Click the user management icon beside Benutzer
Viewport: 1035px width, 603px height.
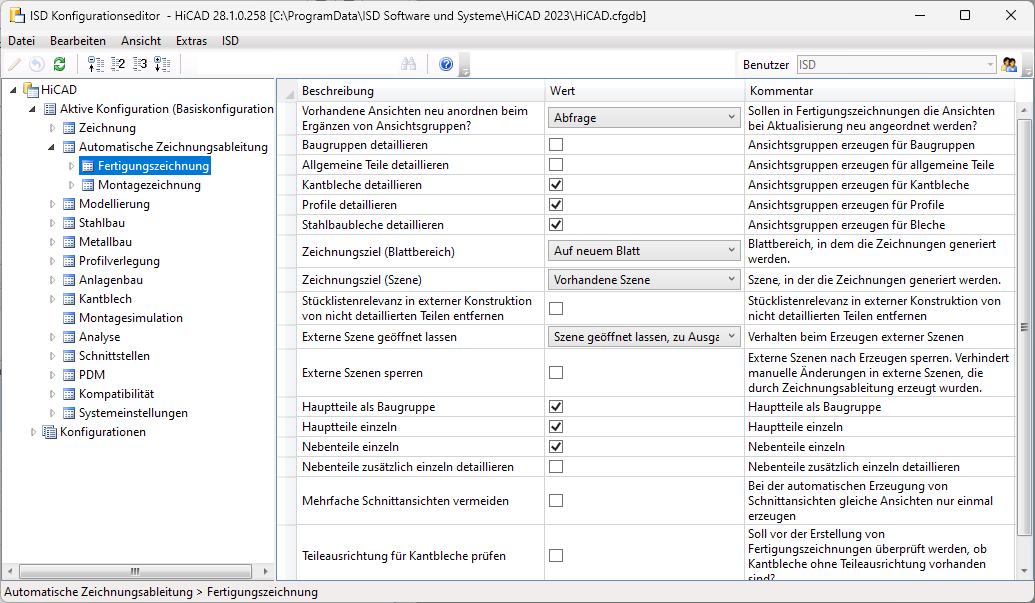[1010, 64]
